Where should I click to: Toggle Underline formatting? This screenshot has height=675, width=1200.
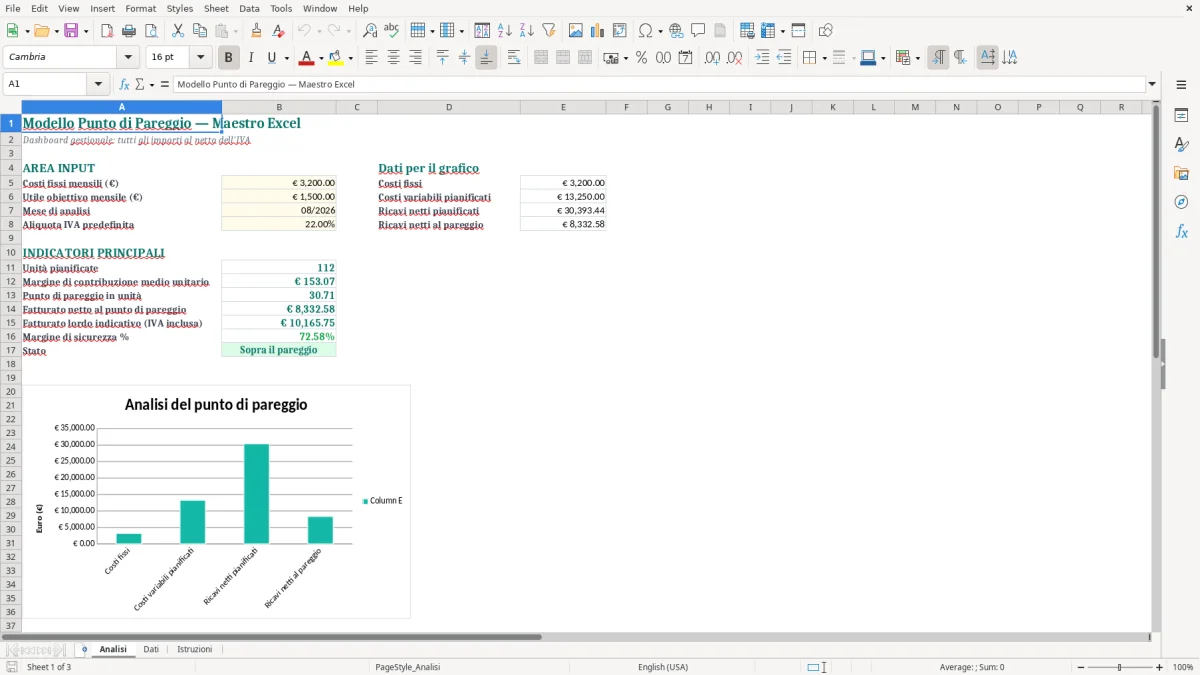(271, 58)
